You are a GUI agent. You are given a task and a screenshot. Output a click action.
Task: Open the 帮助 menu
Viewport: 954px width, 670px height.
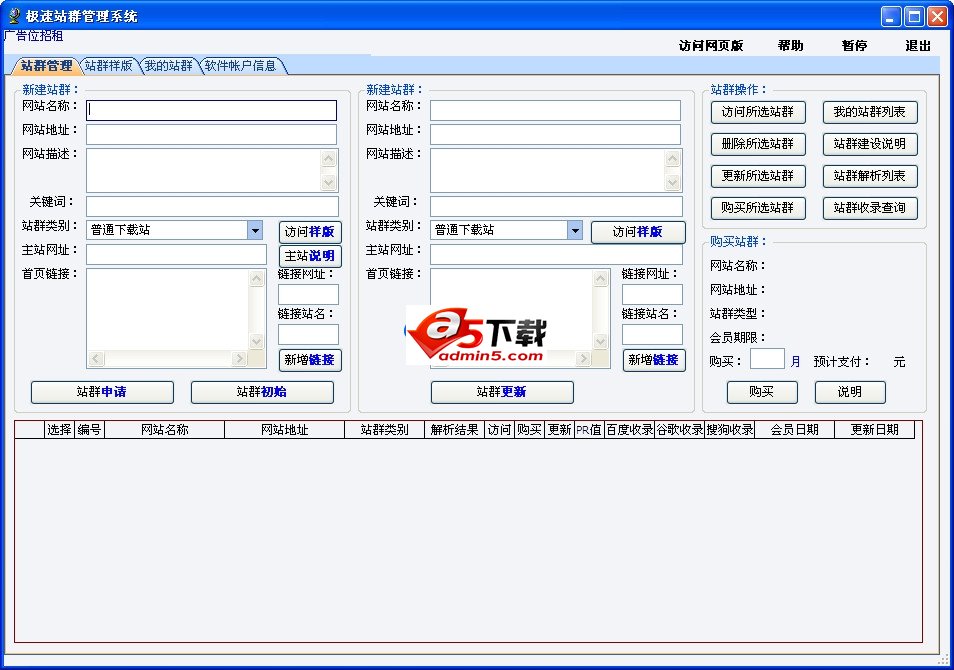coord(791,45)
